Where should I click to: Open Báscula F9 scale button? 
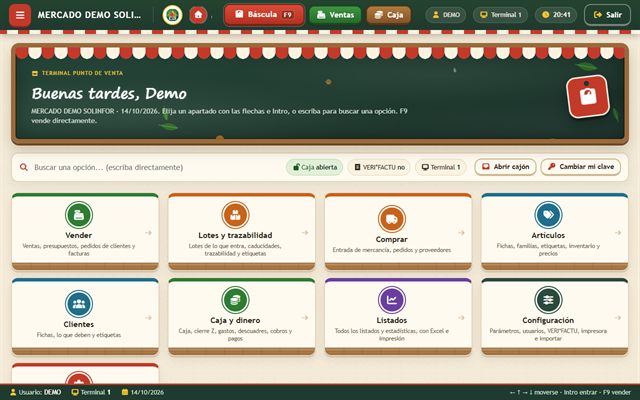coord(264,15)
